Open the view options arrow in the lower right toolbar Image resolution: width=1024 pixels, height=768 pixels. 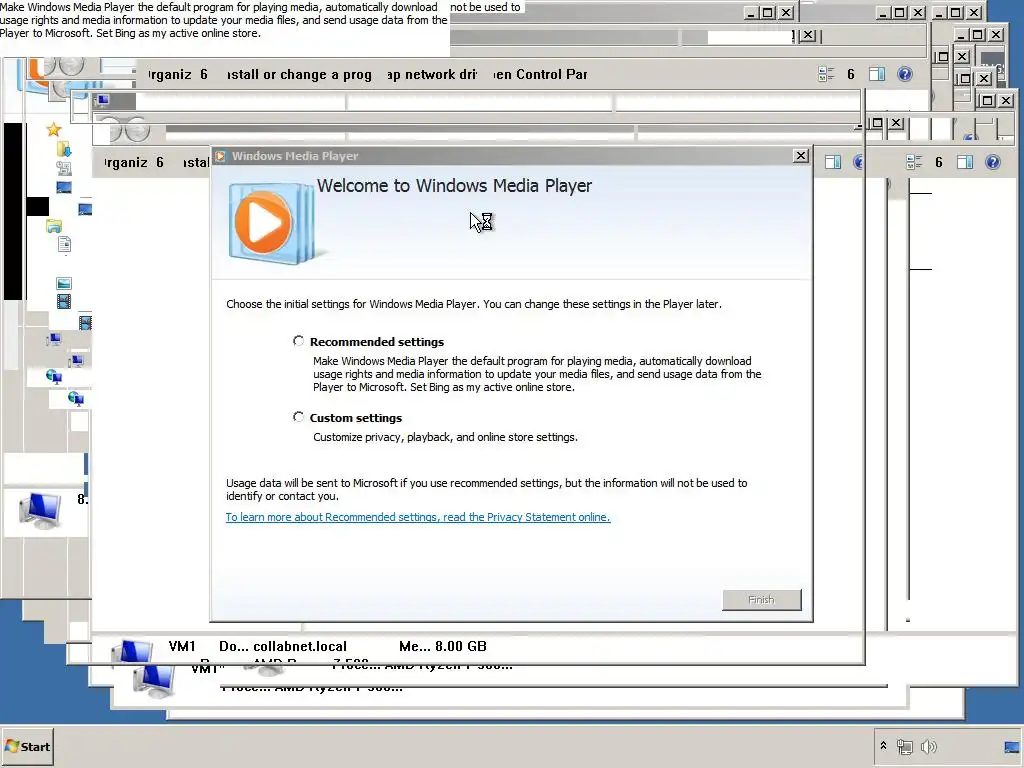coord(939,163)
